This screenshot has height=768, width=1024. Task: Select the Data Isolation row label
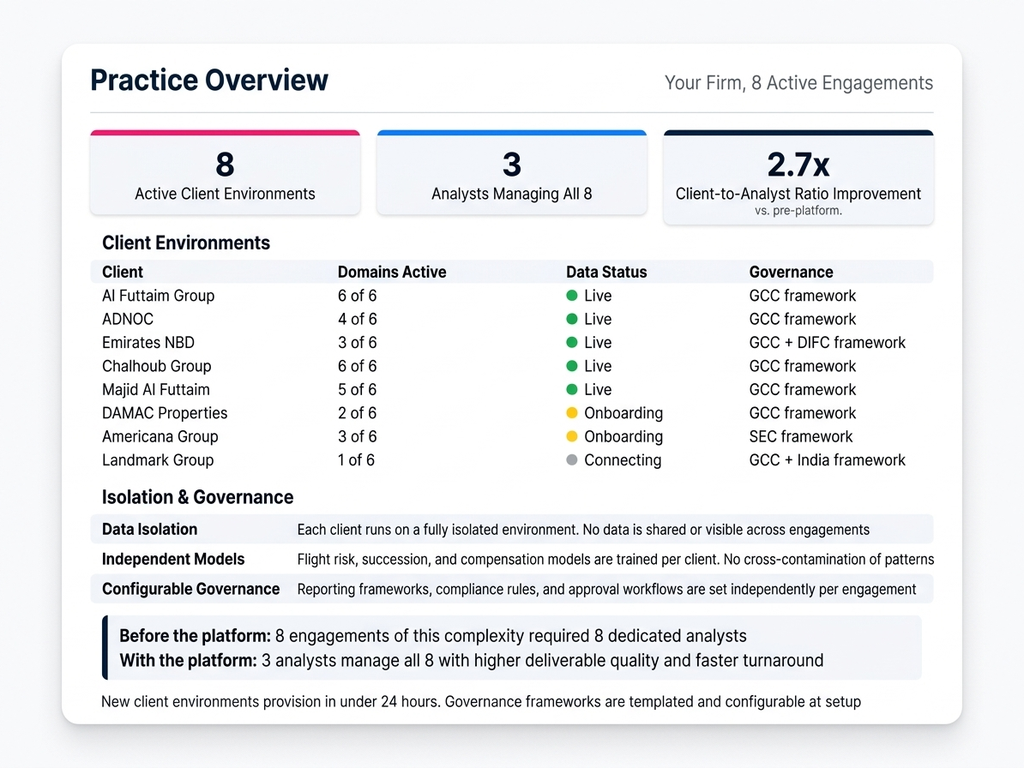click(150, 529)
